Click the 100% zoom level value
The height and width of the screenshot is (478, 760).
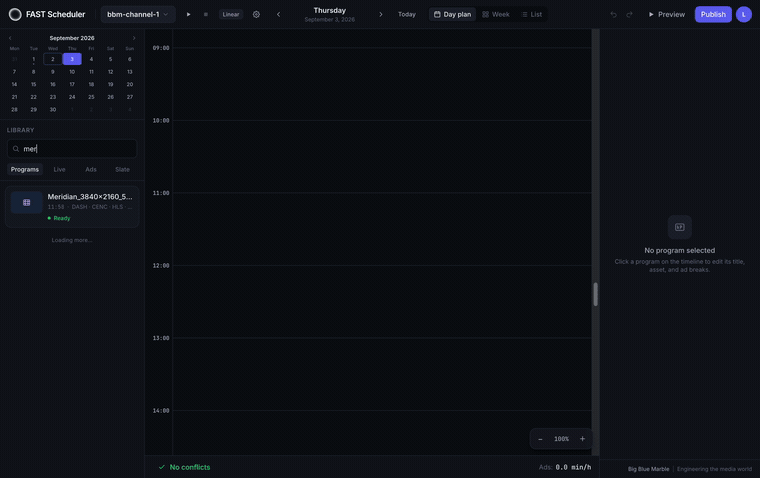pyautogui.click(x=561, y=439)
